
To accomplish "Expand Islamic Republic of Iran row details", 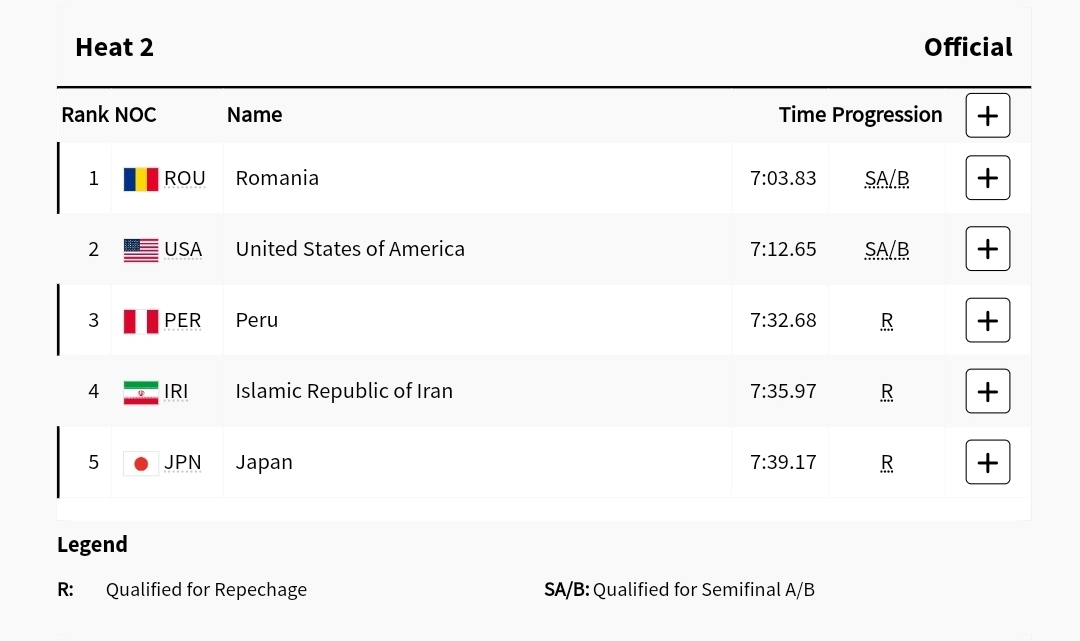I will click(987, 391).
